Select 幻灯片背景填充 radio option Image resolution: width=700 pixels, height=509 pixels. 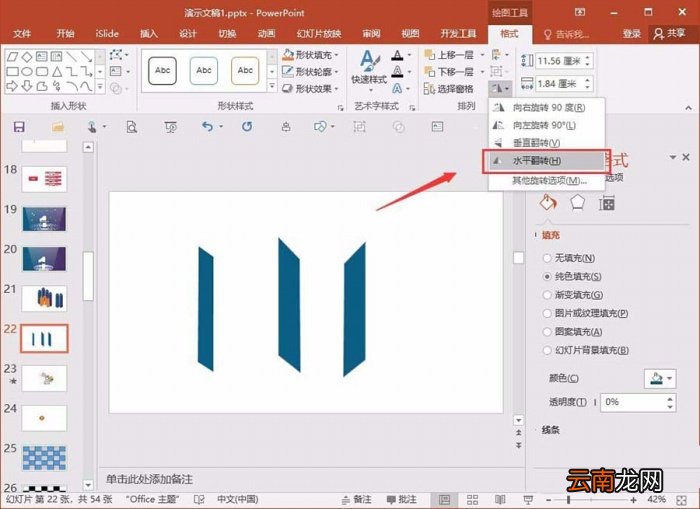[x=547, y=350]
